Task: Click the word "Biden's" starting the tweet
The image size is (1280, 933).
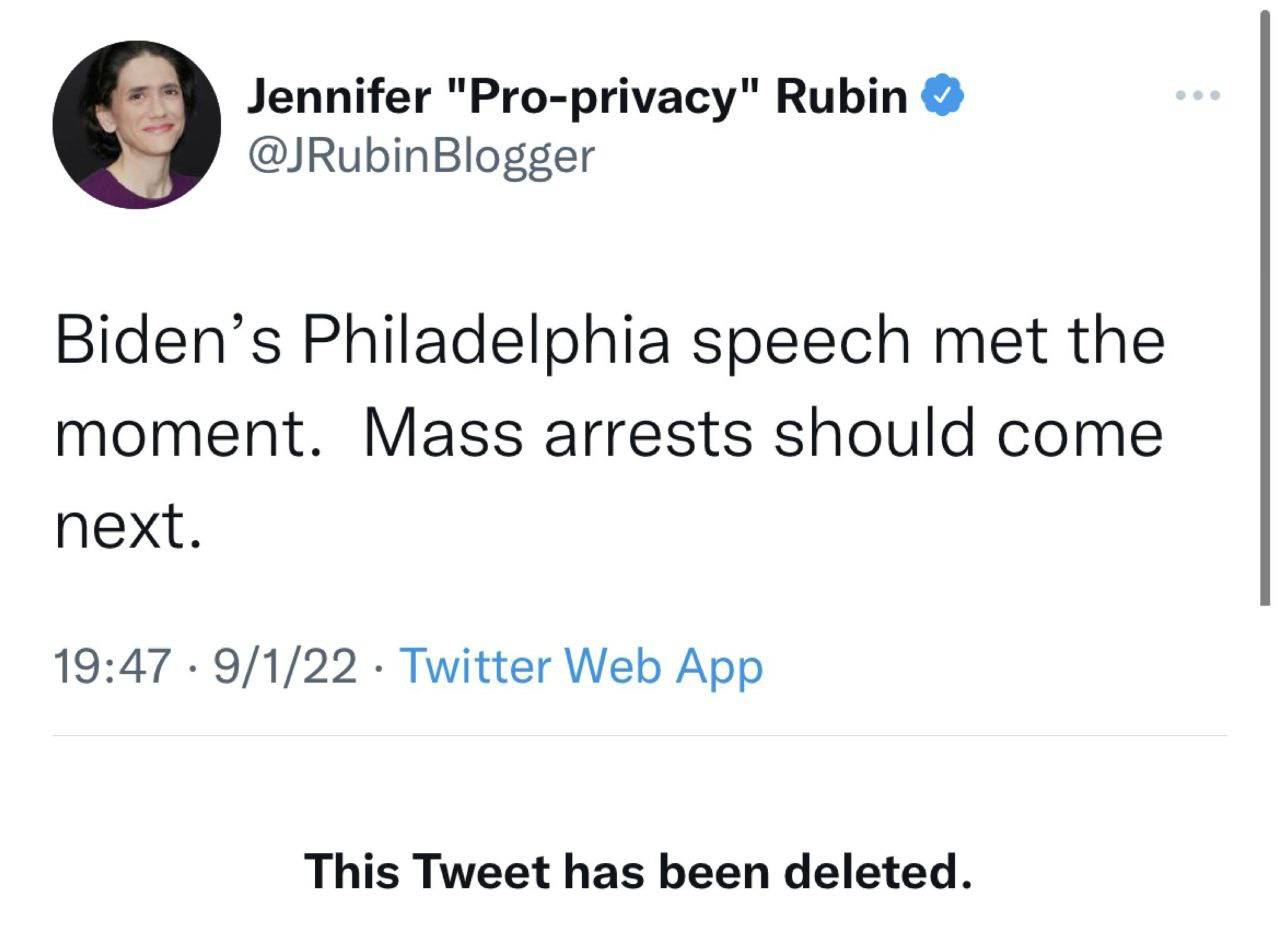Action: point(167,341)
